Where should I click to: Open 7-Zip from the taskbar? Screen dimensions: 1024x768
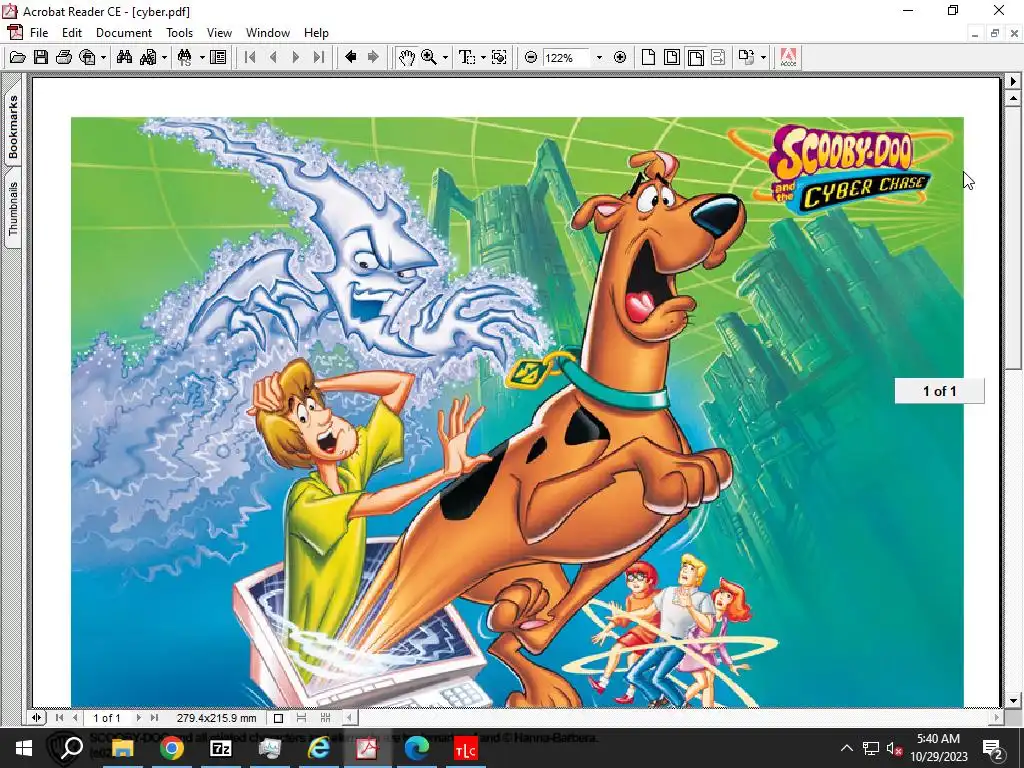[221, 748]
